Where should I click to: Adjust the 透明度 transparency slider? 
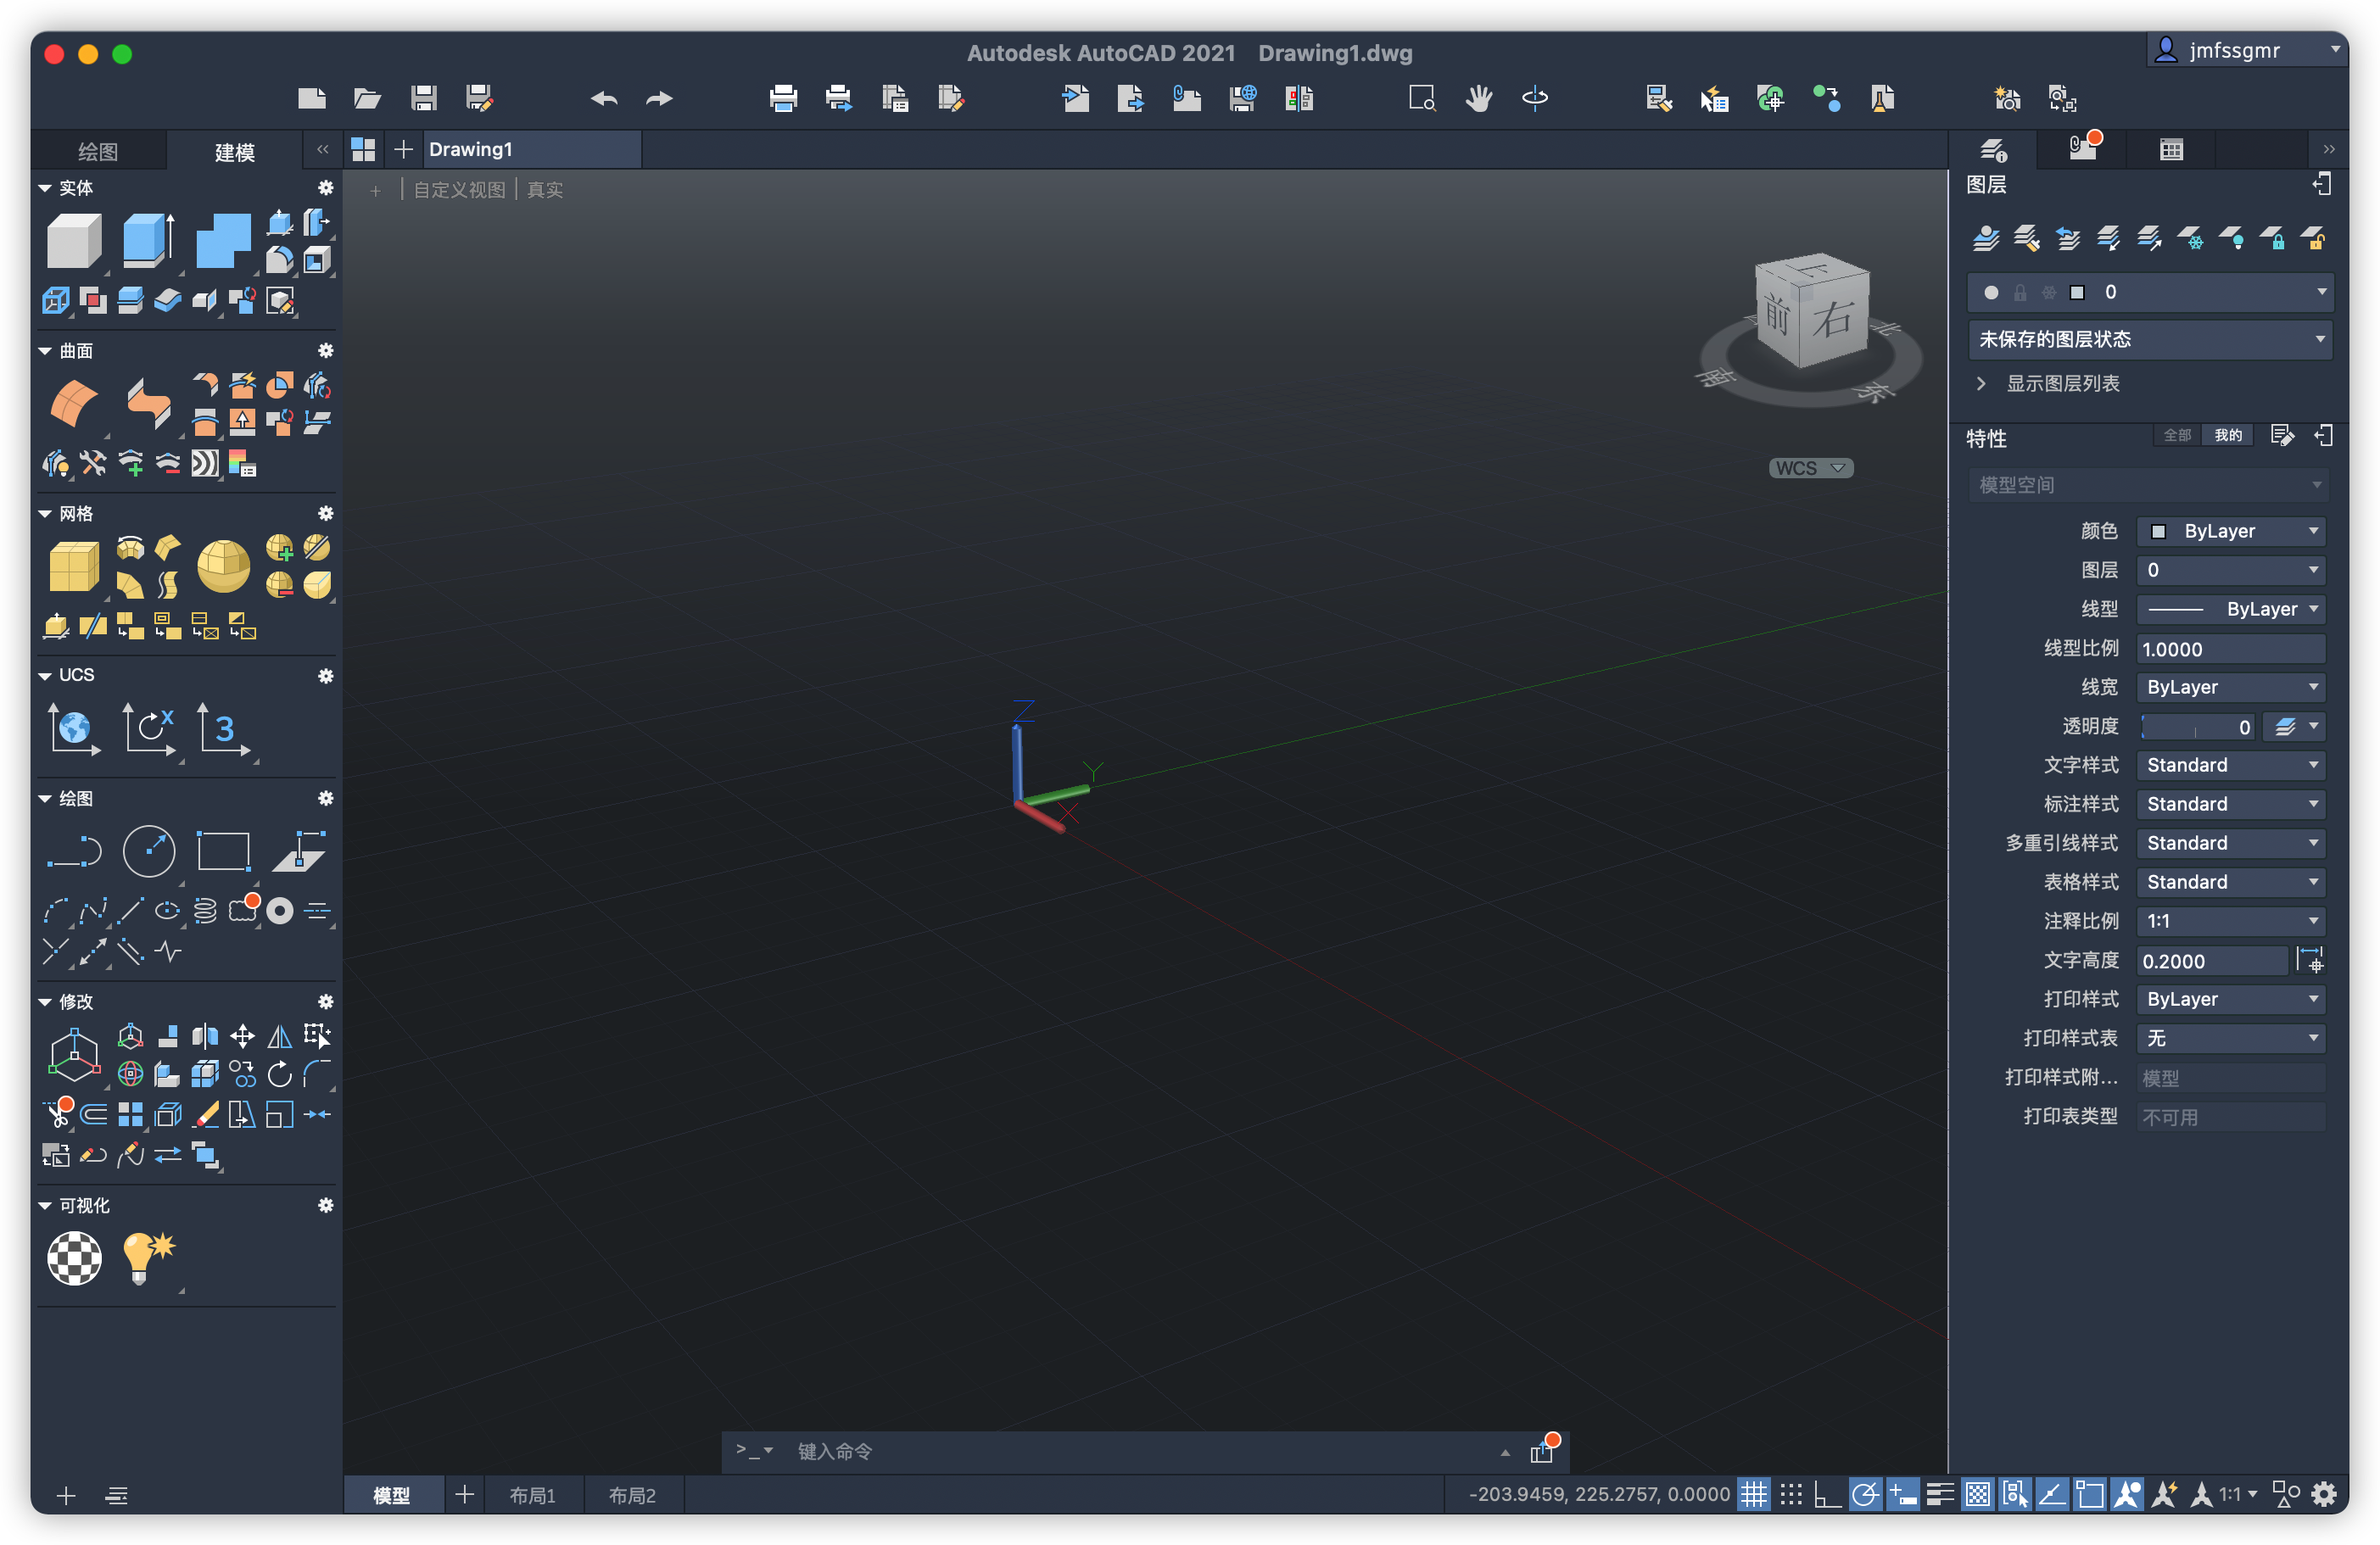2197,727
